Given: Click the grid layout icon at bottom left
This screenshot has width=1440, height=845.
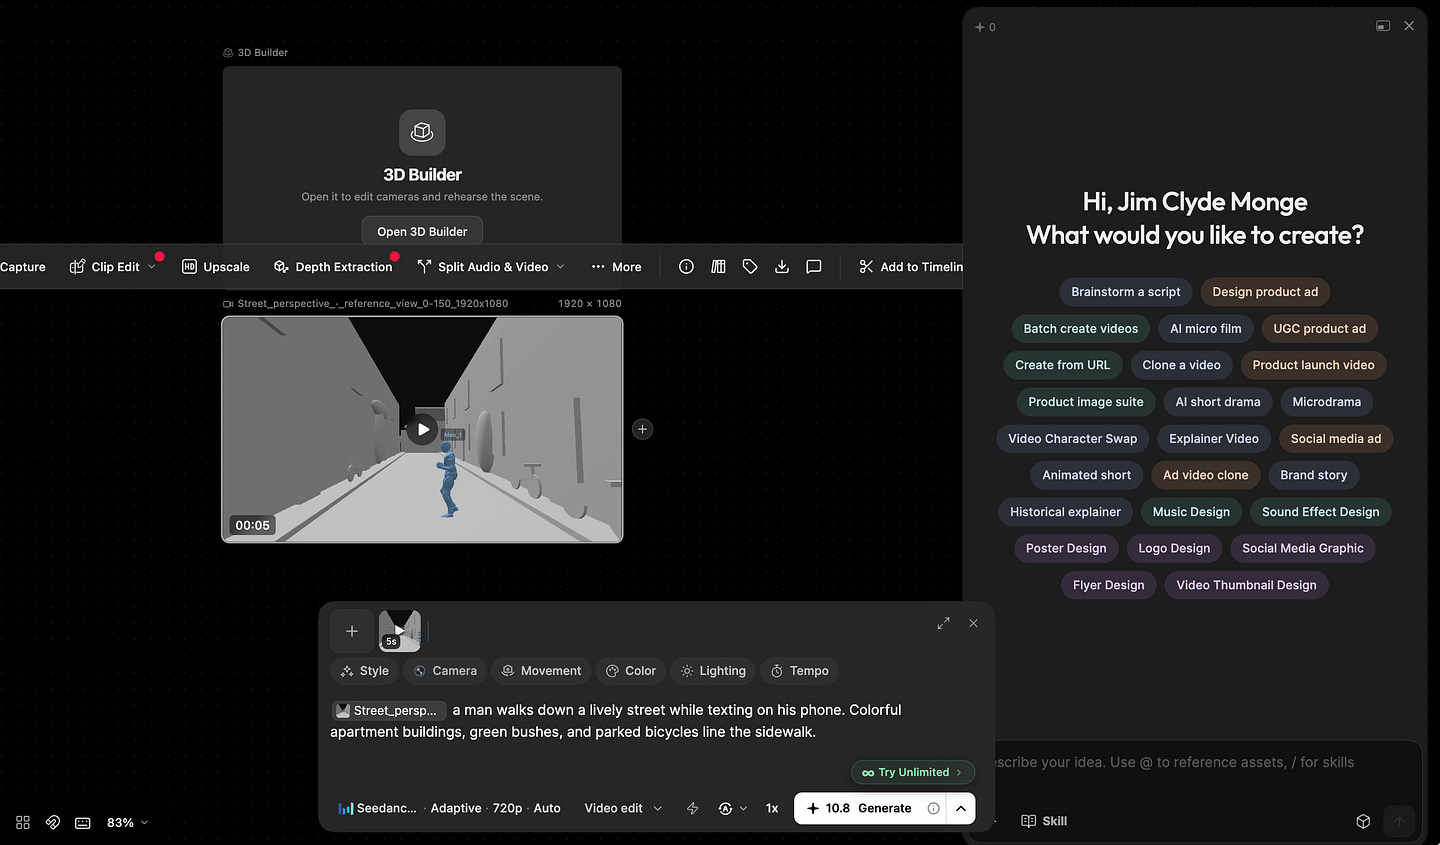Looking at the screenshot, I should pos(23,822).
